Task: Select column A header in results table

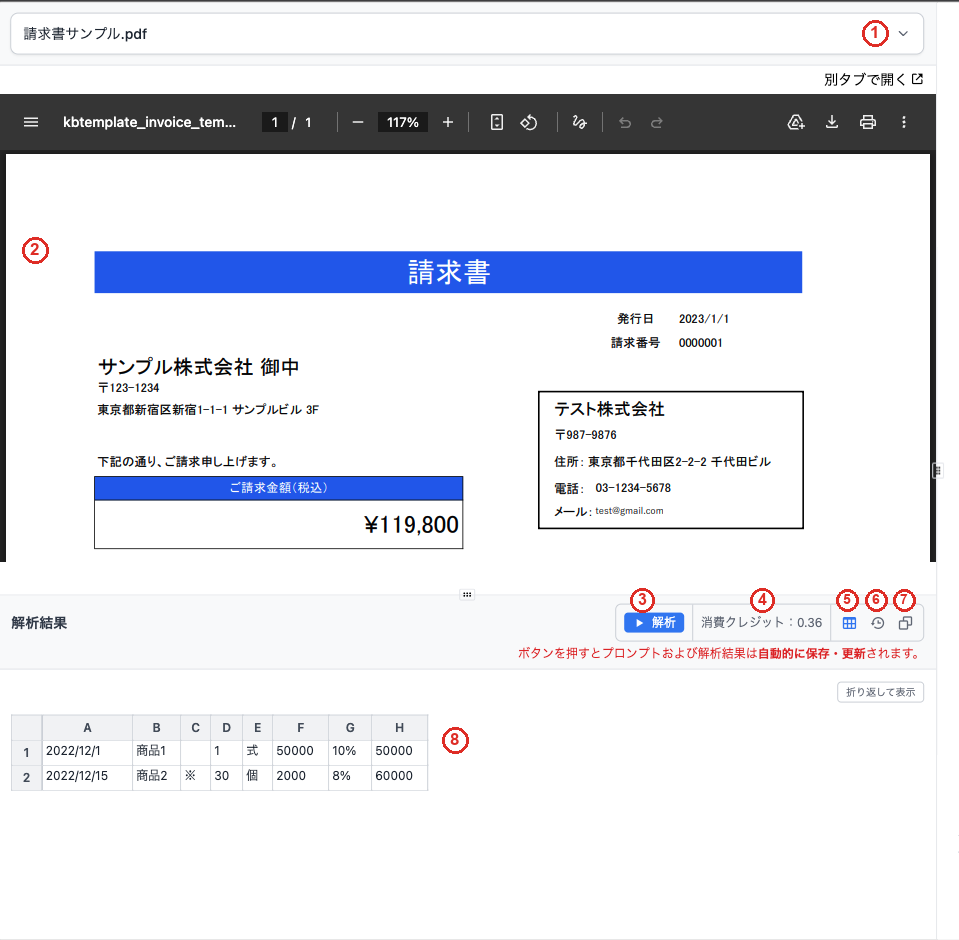Action: 87,727
